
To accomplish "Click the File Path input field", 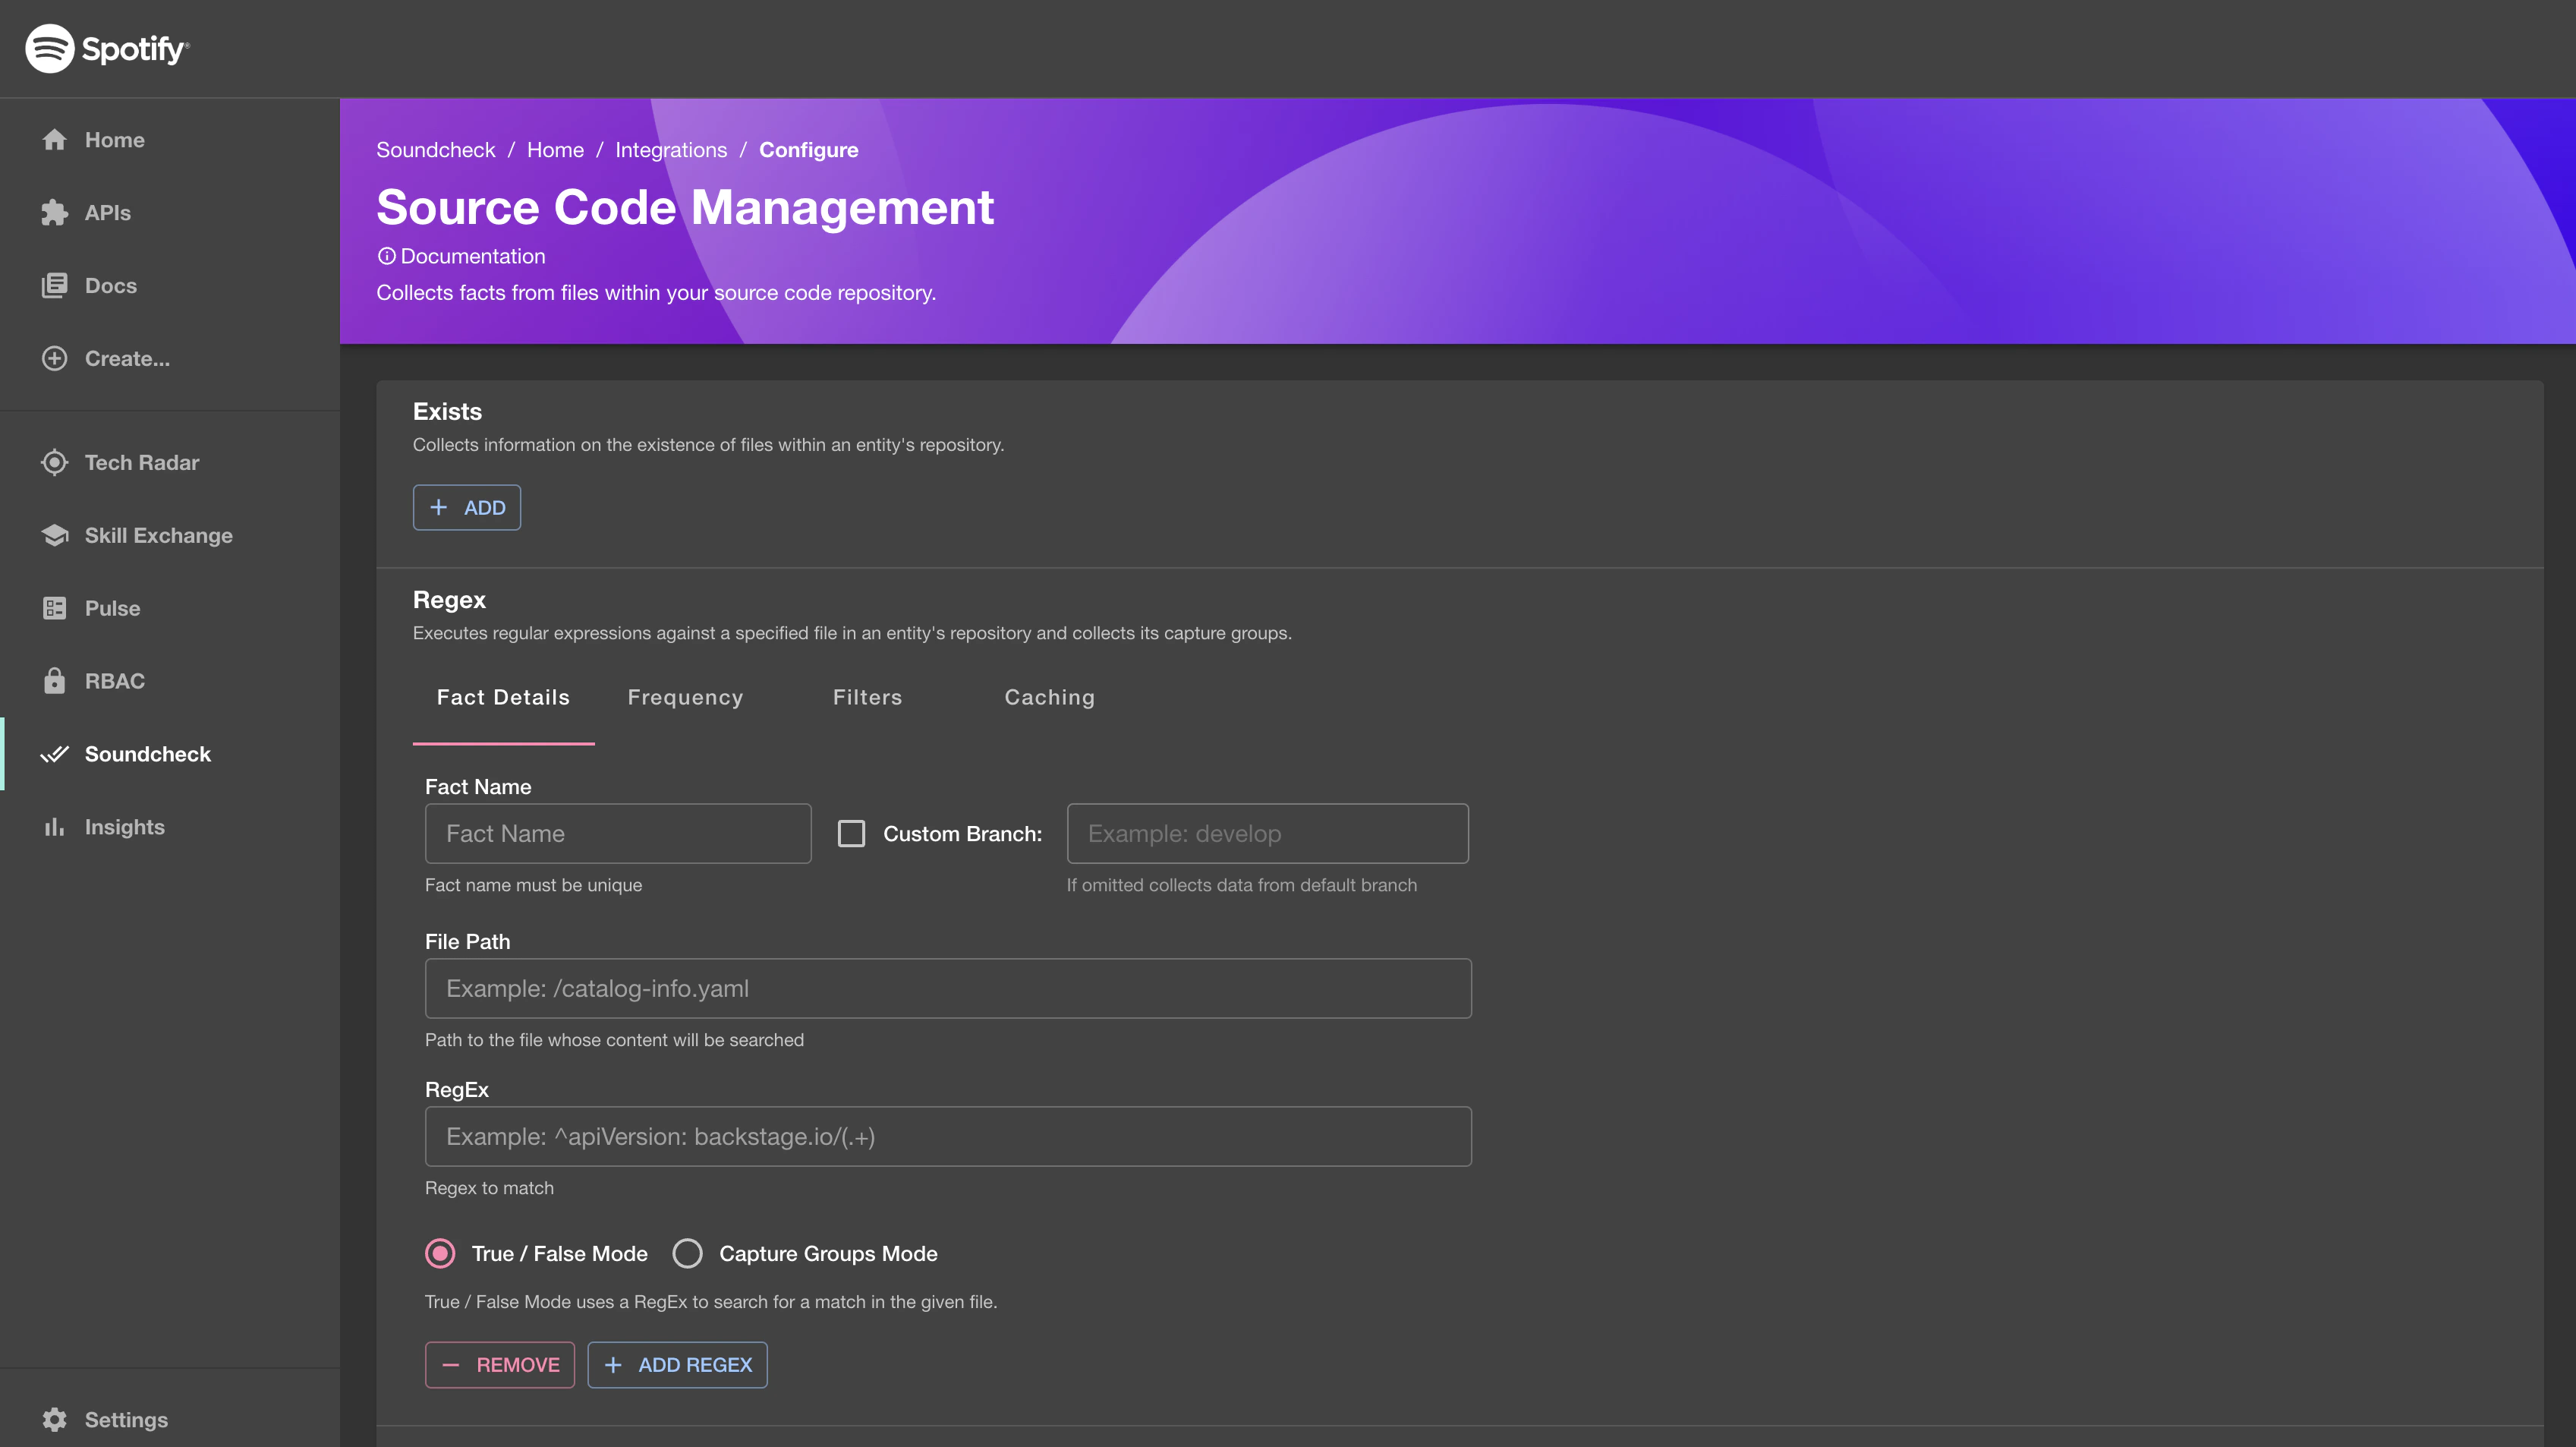I will click(x=948, y=989).
